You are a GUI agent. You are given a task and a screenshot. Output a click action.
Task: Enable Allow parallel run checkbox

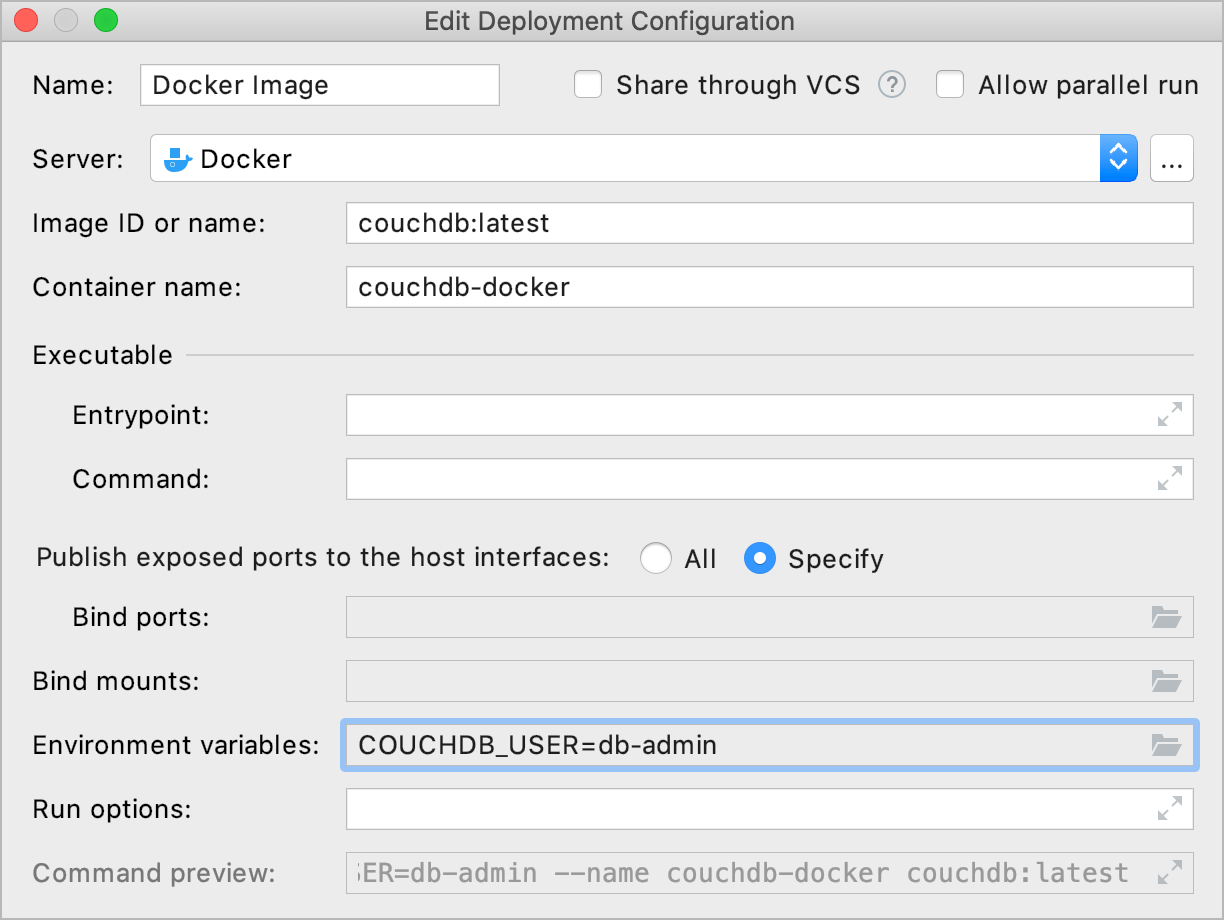pos(950,85)
